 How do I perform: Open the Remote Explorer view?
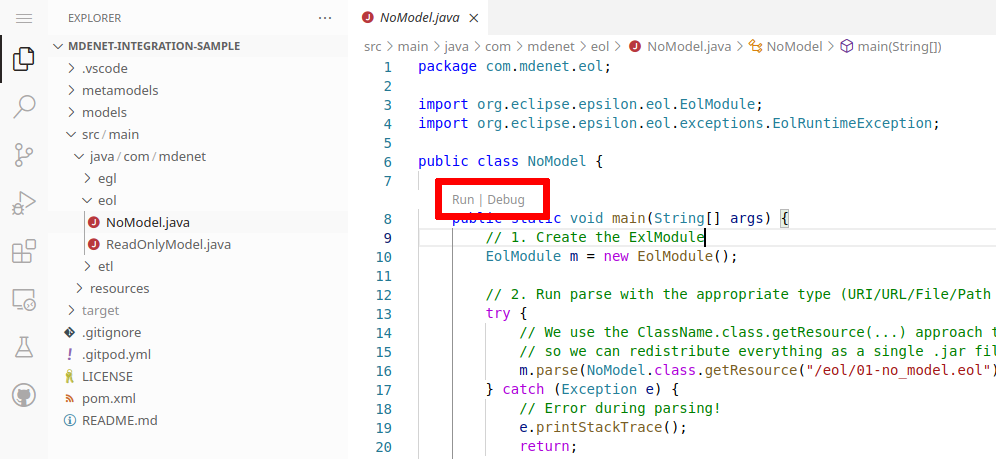[x=24, y=299]
